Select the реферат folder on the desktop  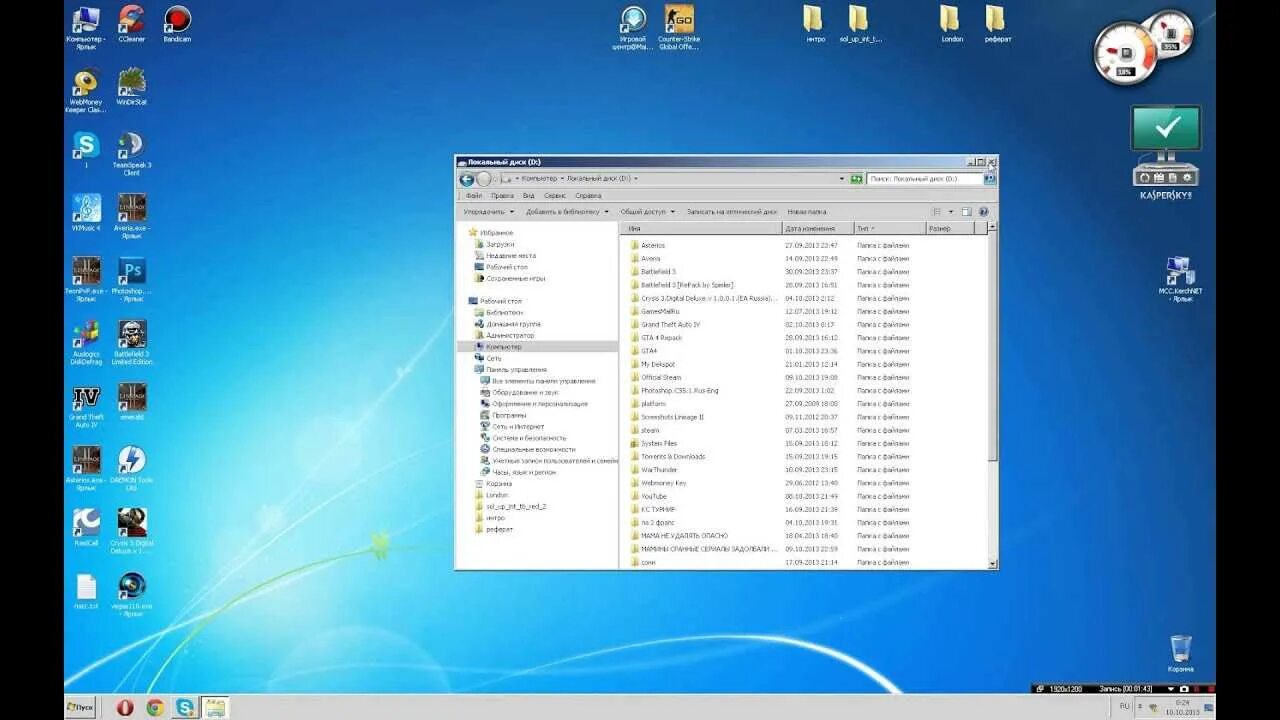pos(997,25)
